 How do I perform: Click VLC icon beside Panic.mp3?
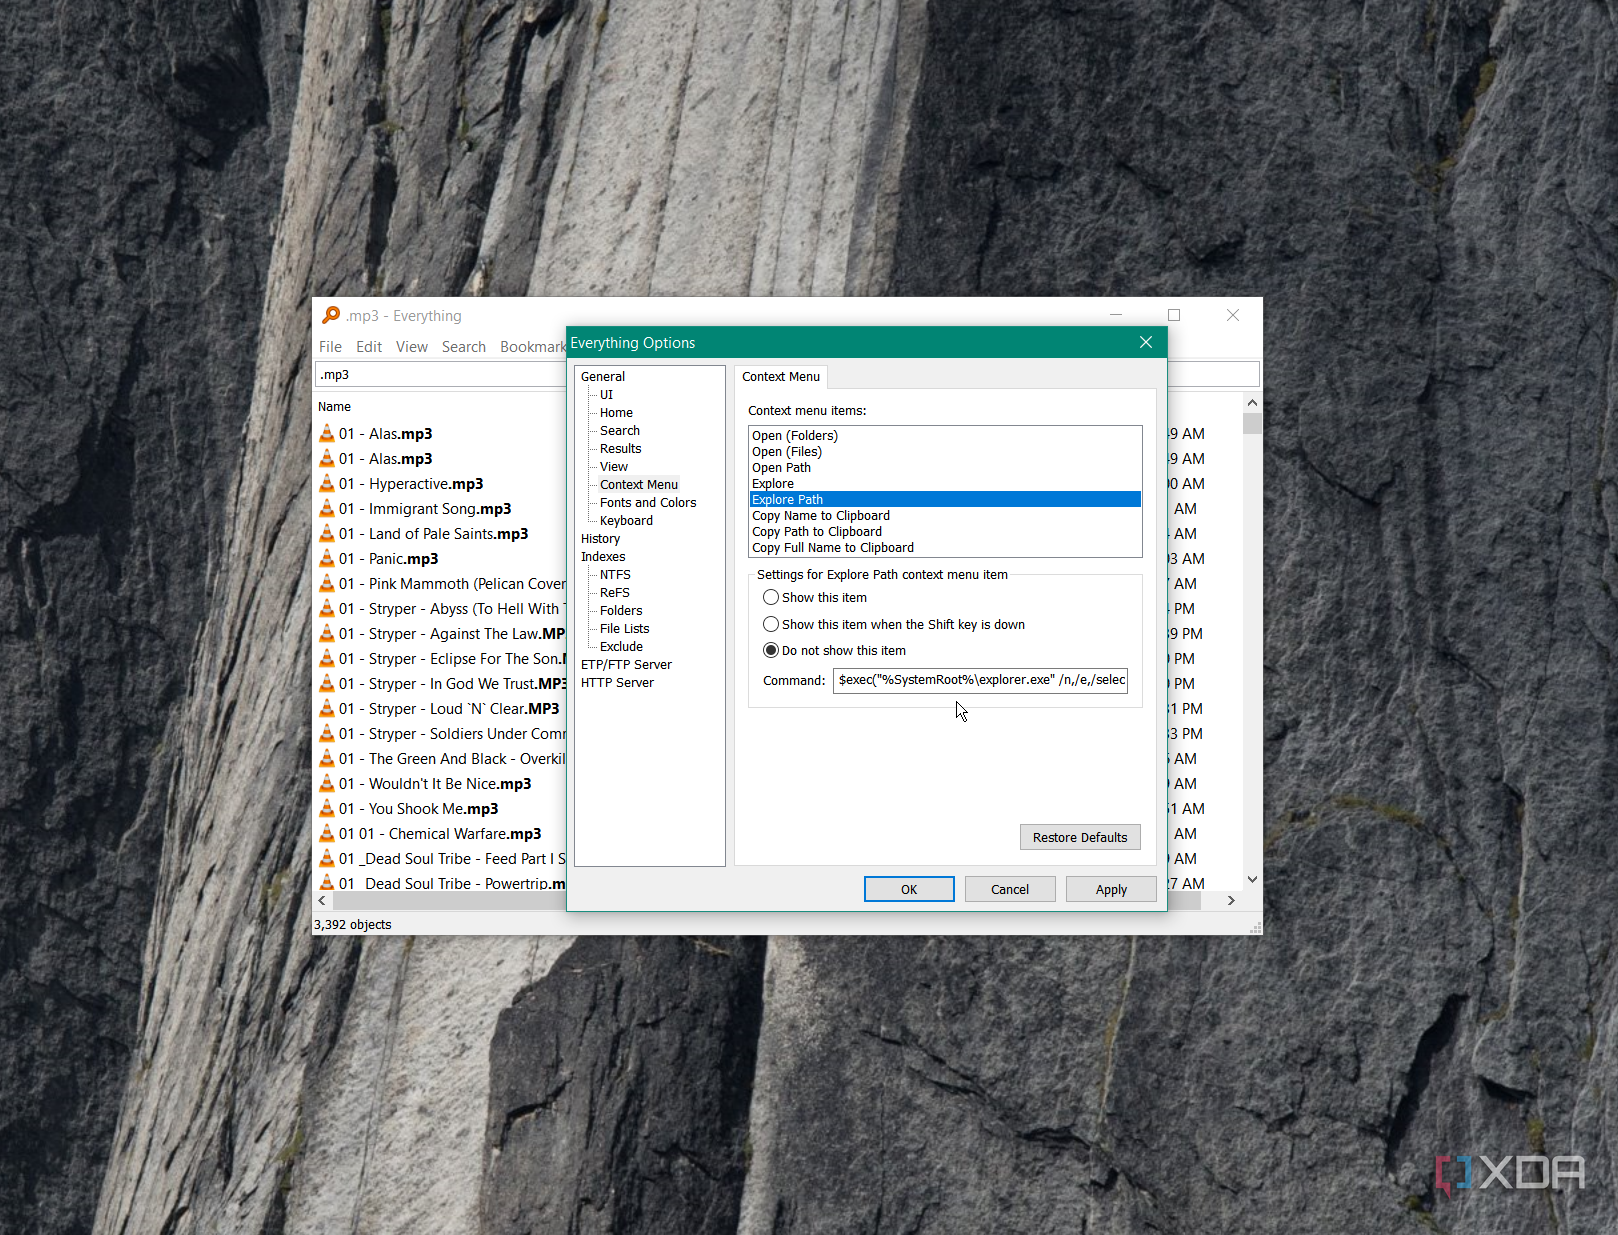327,558
